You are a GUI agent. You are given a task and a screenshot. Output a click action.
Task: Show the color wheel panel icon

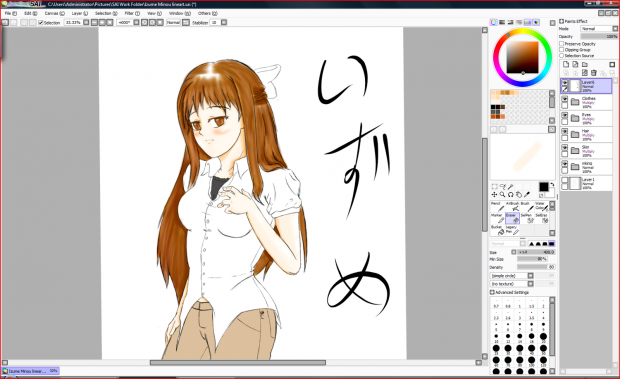493,23
